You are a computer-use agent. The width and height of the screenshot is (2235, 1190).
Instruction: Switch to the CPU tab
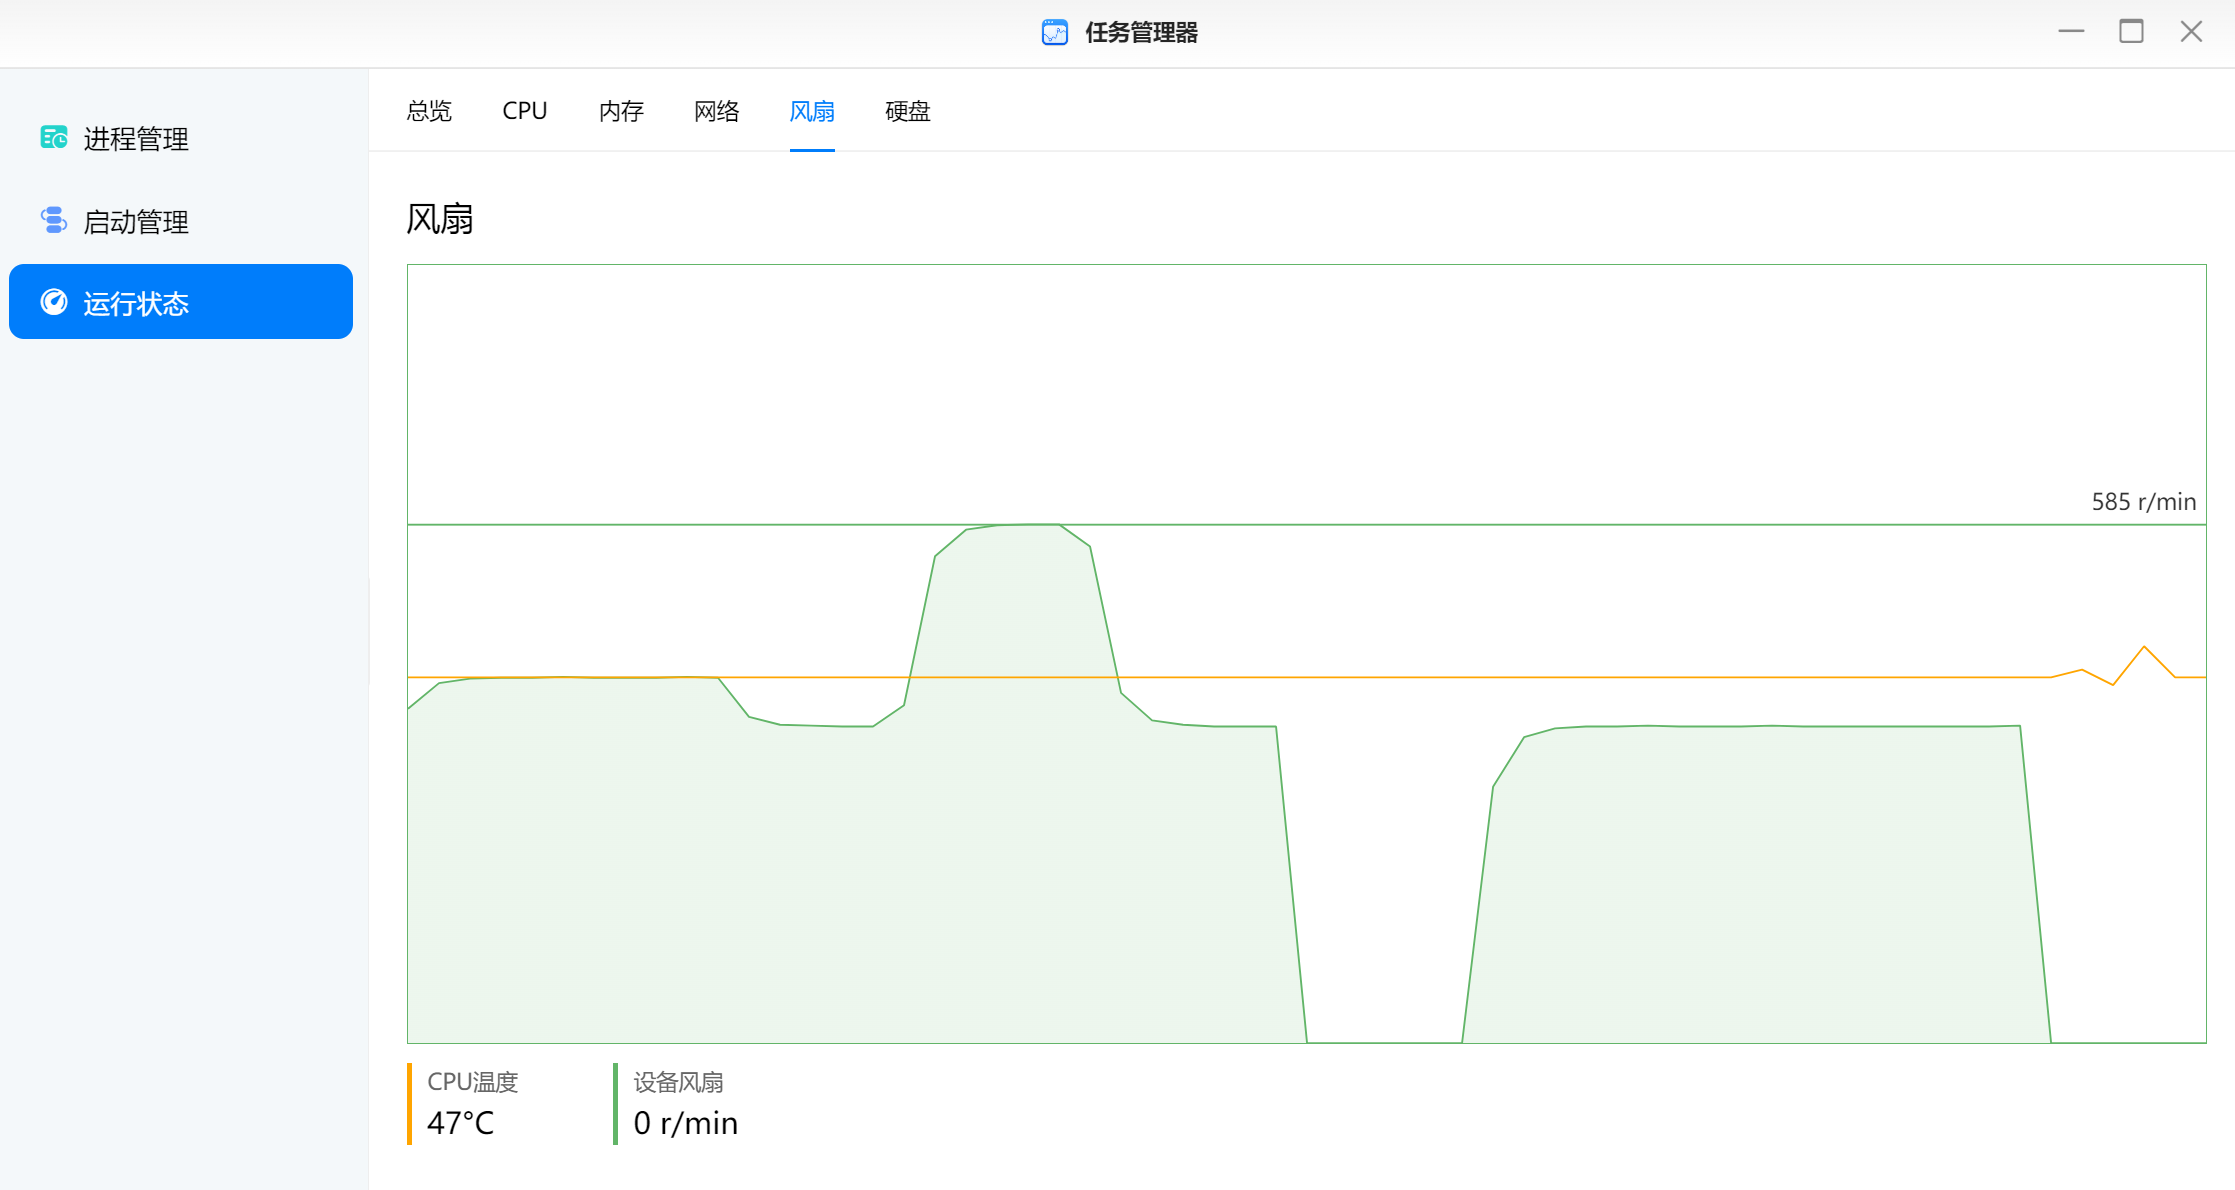pyautogui.click(x=524, y=111)
